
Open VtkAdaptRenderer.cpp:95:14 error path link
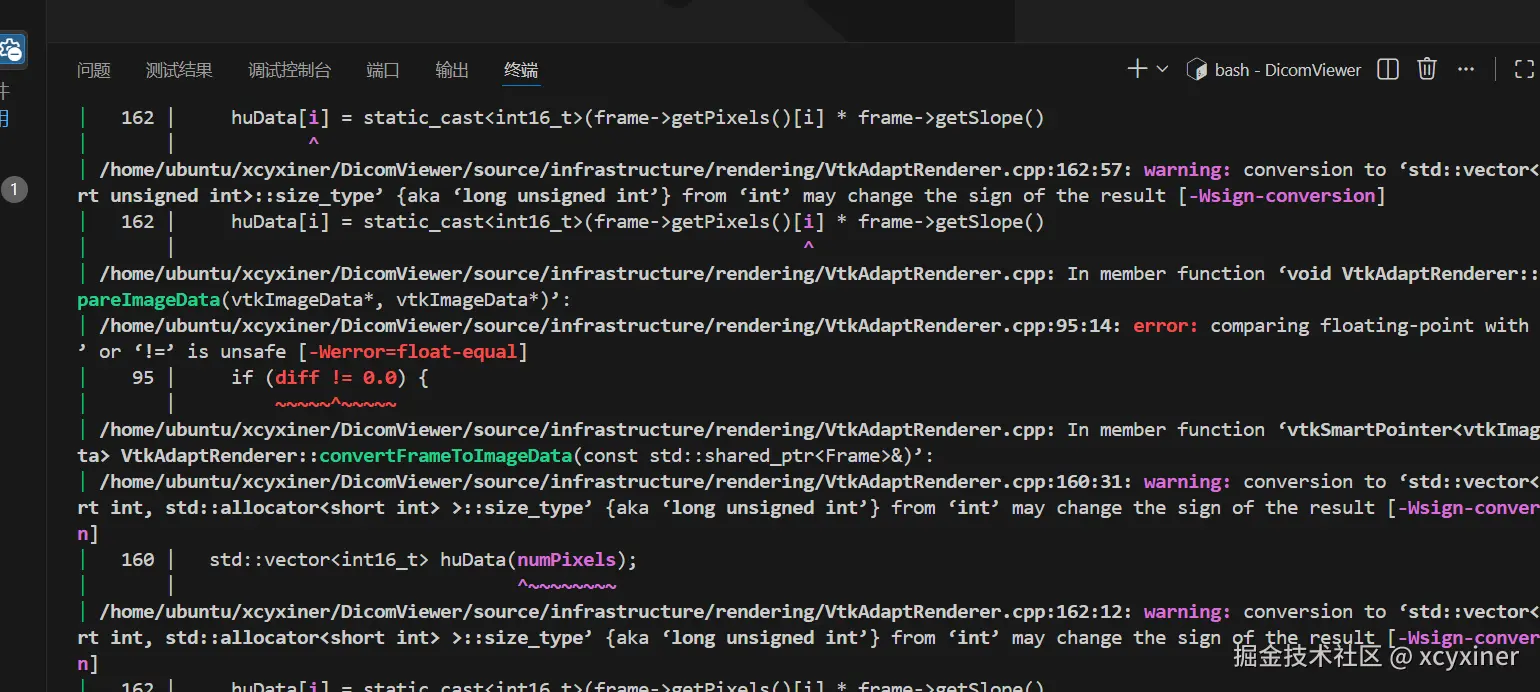[x=610, y=326]
